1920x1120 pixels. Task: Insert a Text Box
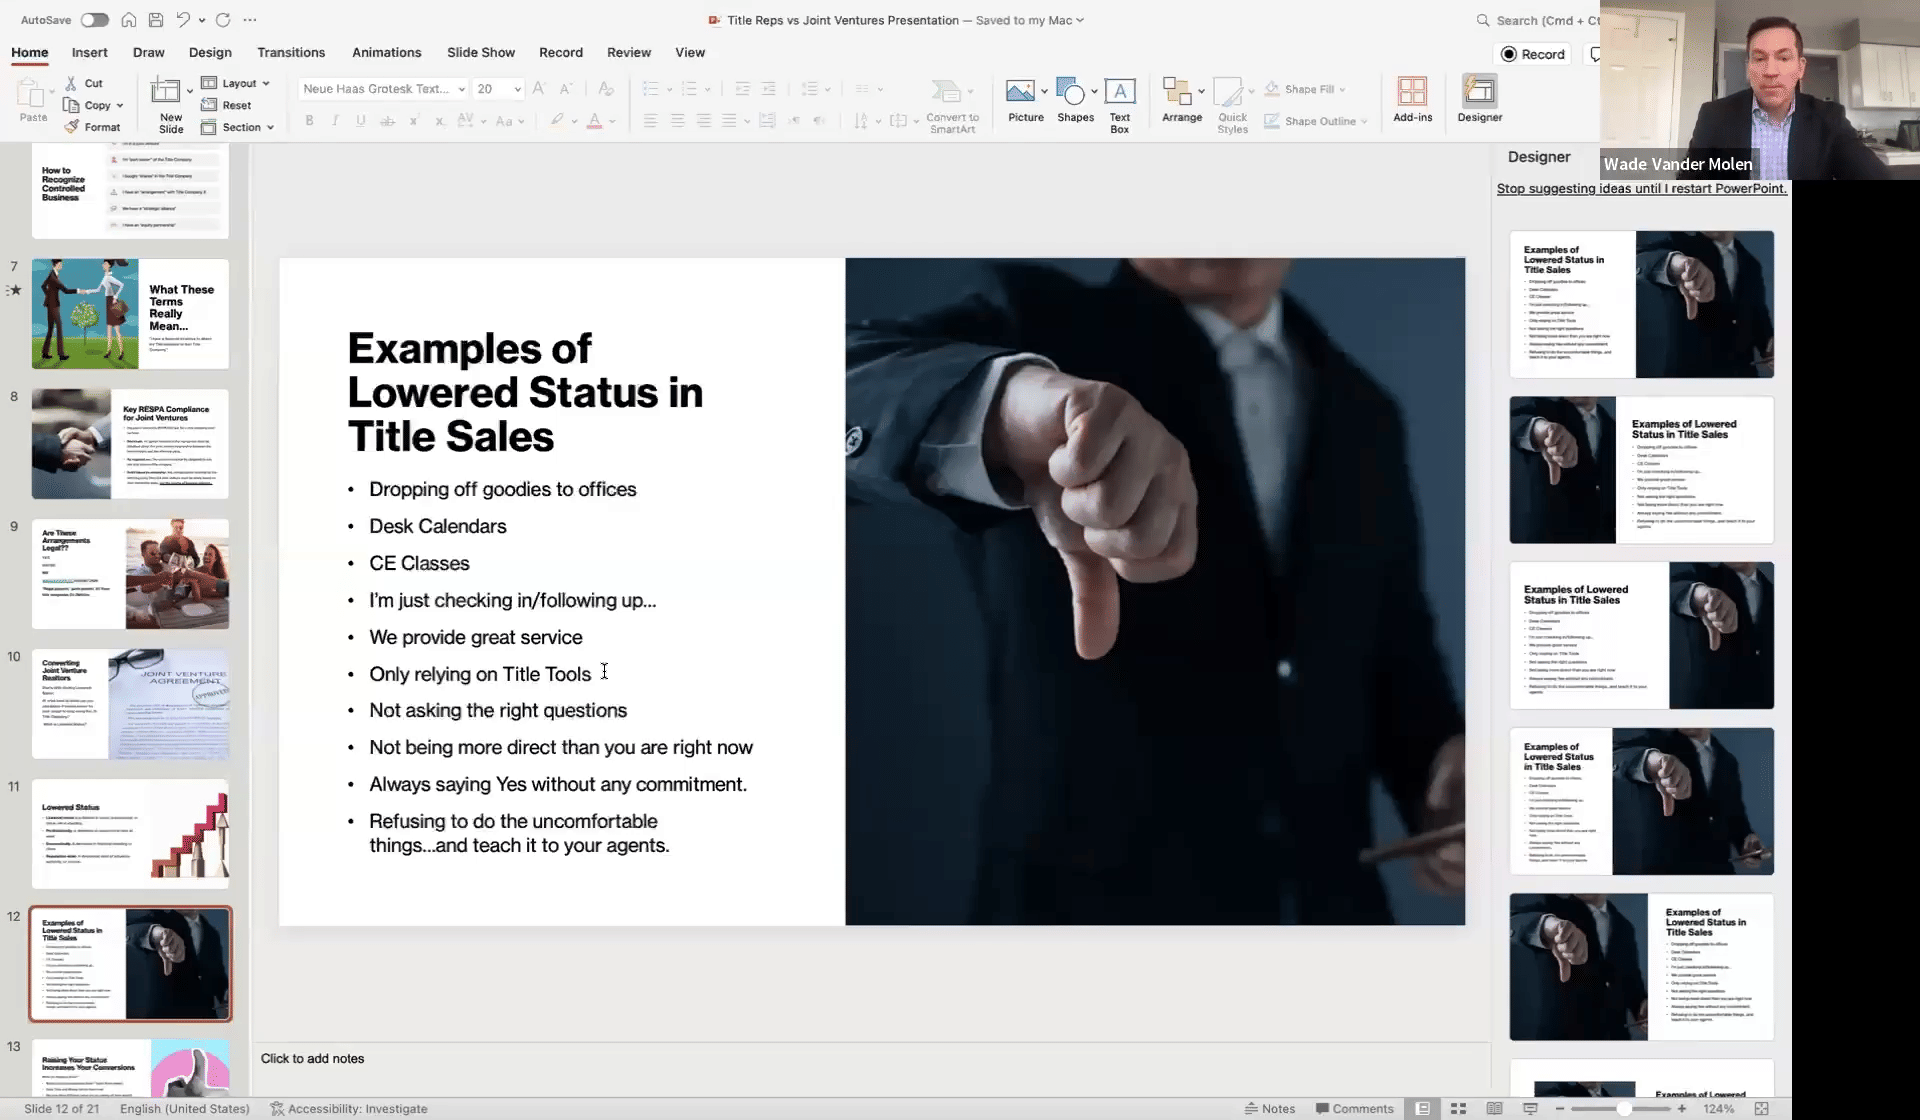tap(1119, 92)
